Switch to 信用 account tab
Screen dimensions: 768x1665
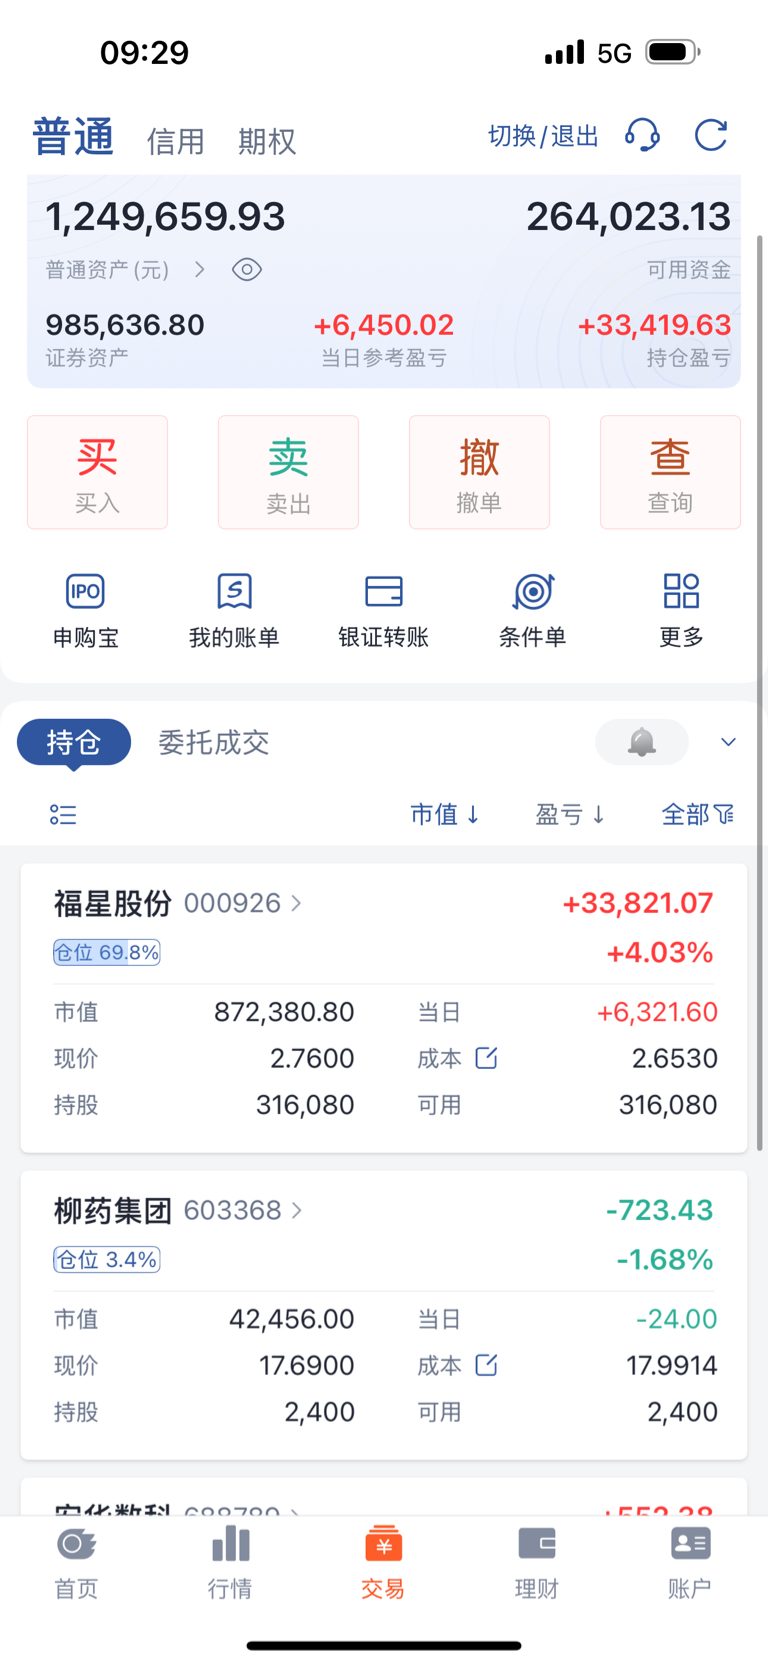coord(176,141)
